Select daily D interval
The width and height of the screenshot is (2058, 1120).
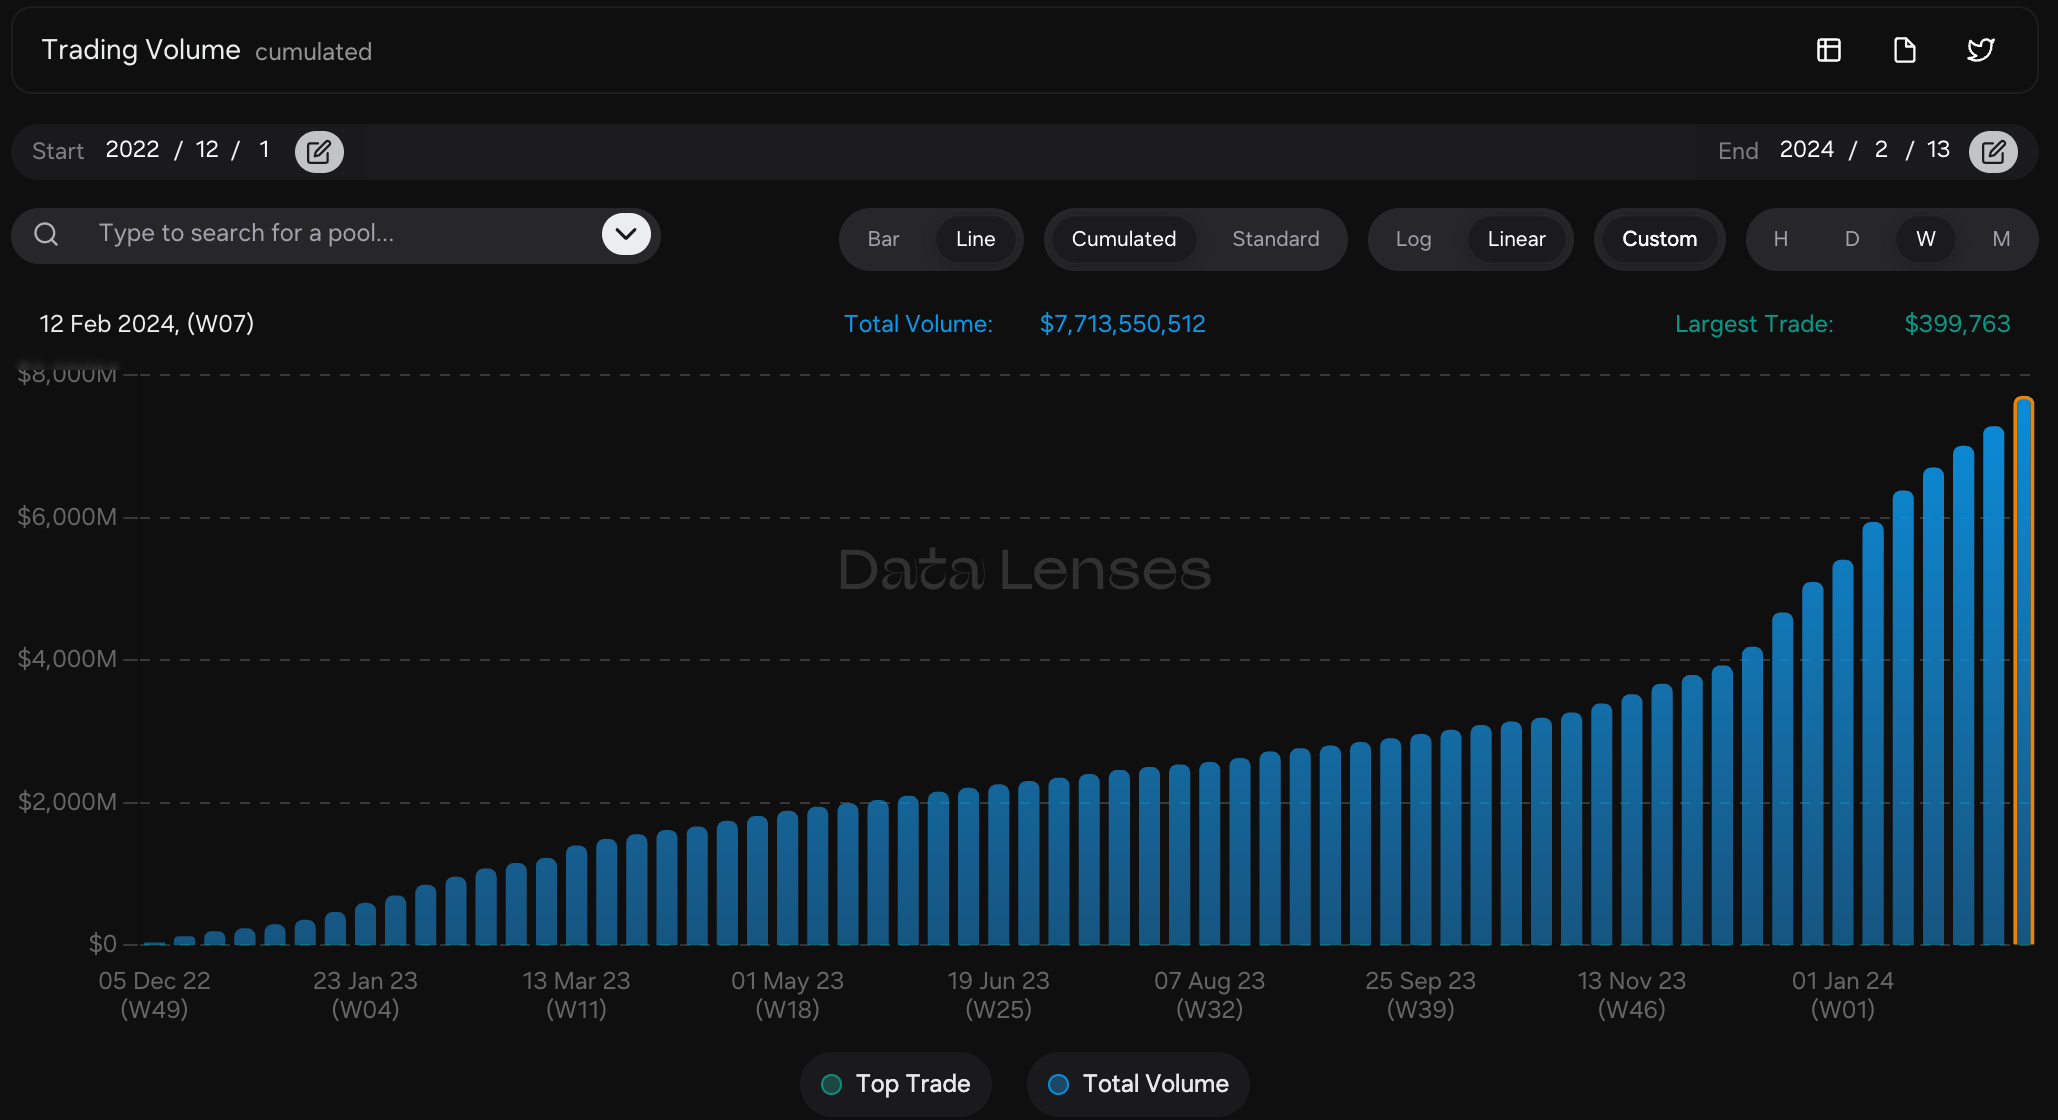(1851, 239)
